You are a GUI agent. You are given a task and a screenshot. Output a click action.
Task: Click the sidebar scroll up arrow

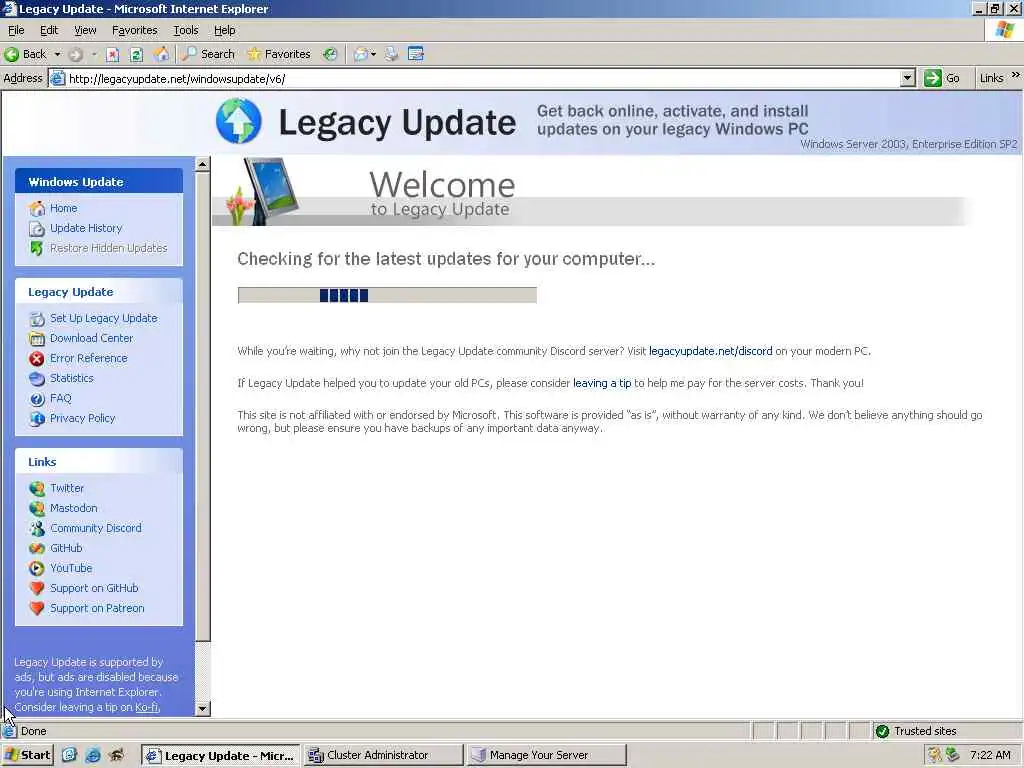202,164
